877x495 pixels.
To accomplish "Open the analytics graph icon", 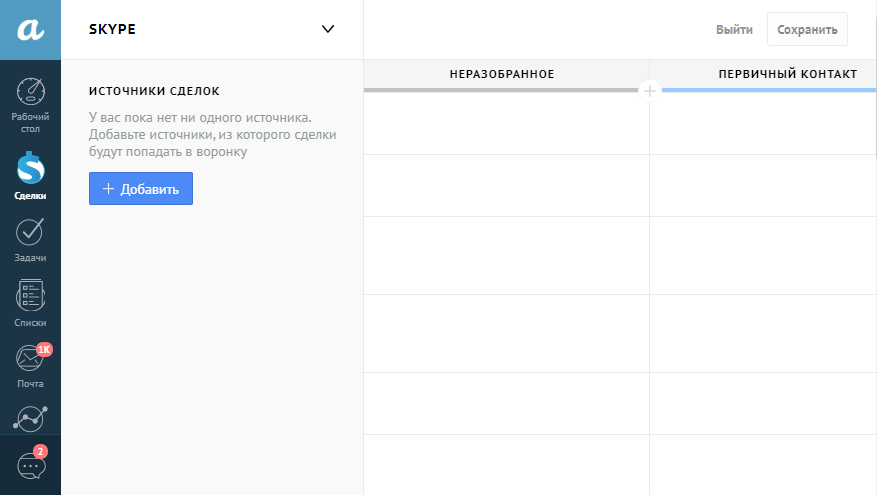I will (30, 419).
